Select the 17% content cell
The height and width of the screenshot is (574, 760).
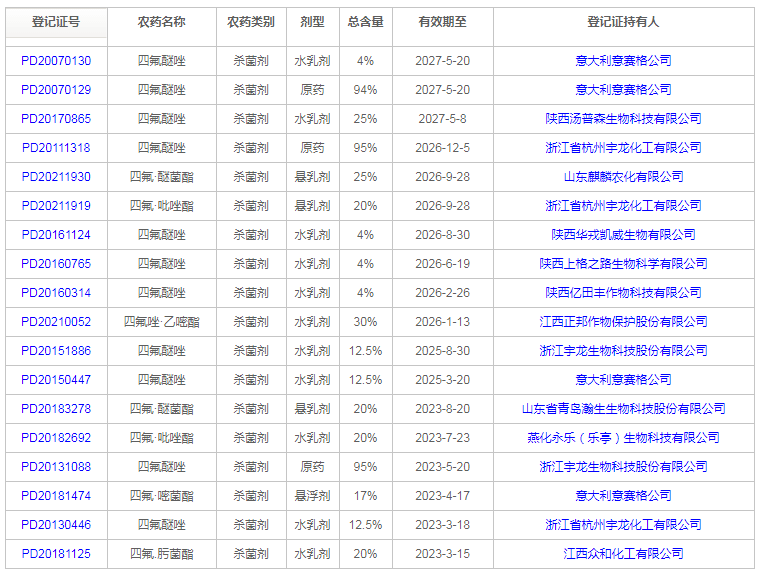coord(365,496)
